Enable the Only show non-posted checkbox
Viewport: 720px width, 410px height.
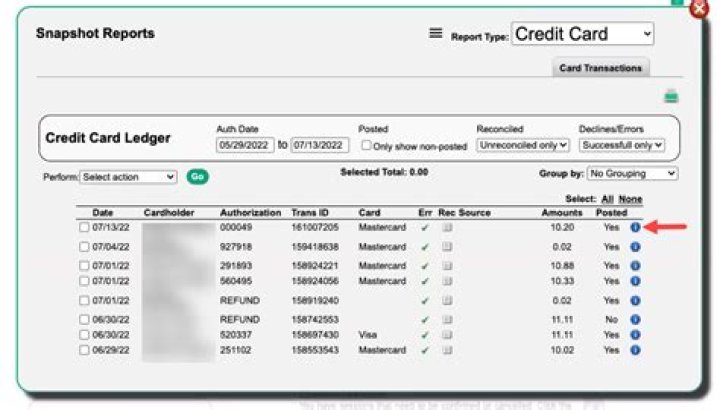pos(367,145)
